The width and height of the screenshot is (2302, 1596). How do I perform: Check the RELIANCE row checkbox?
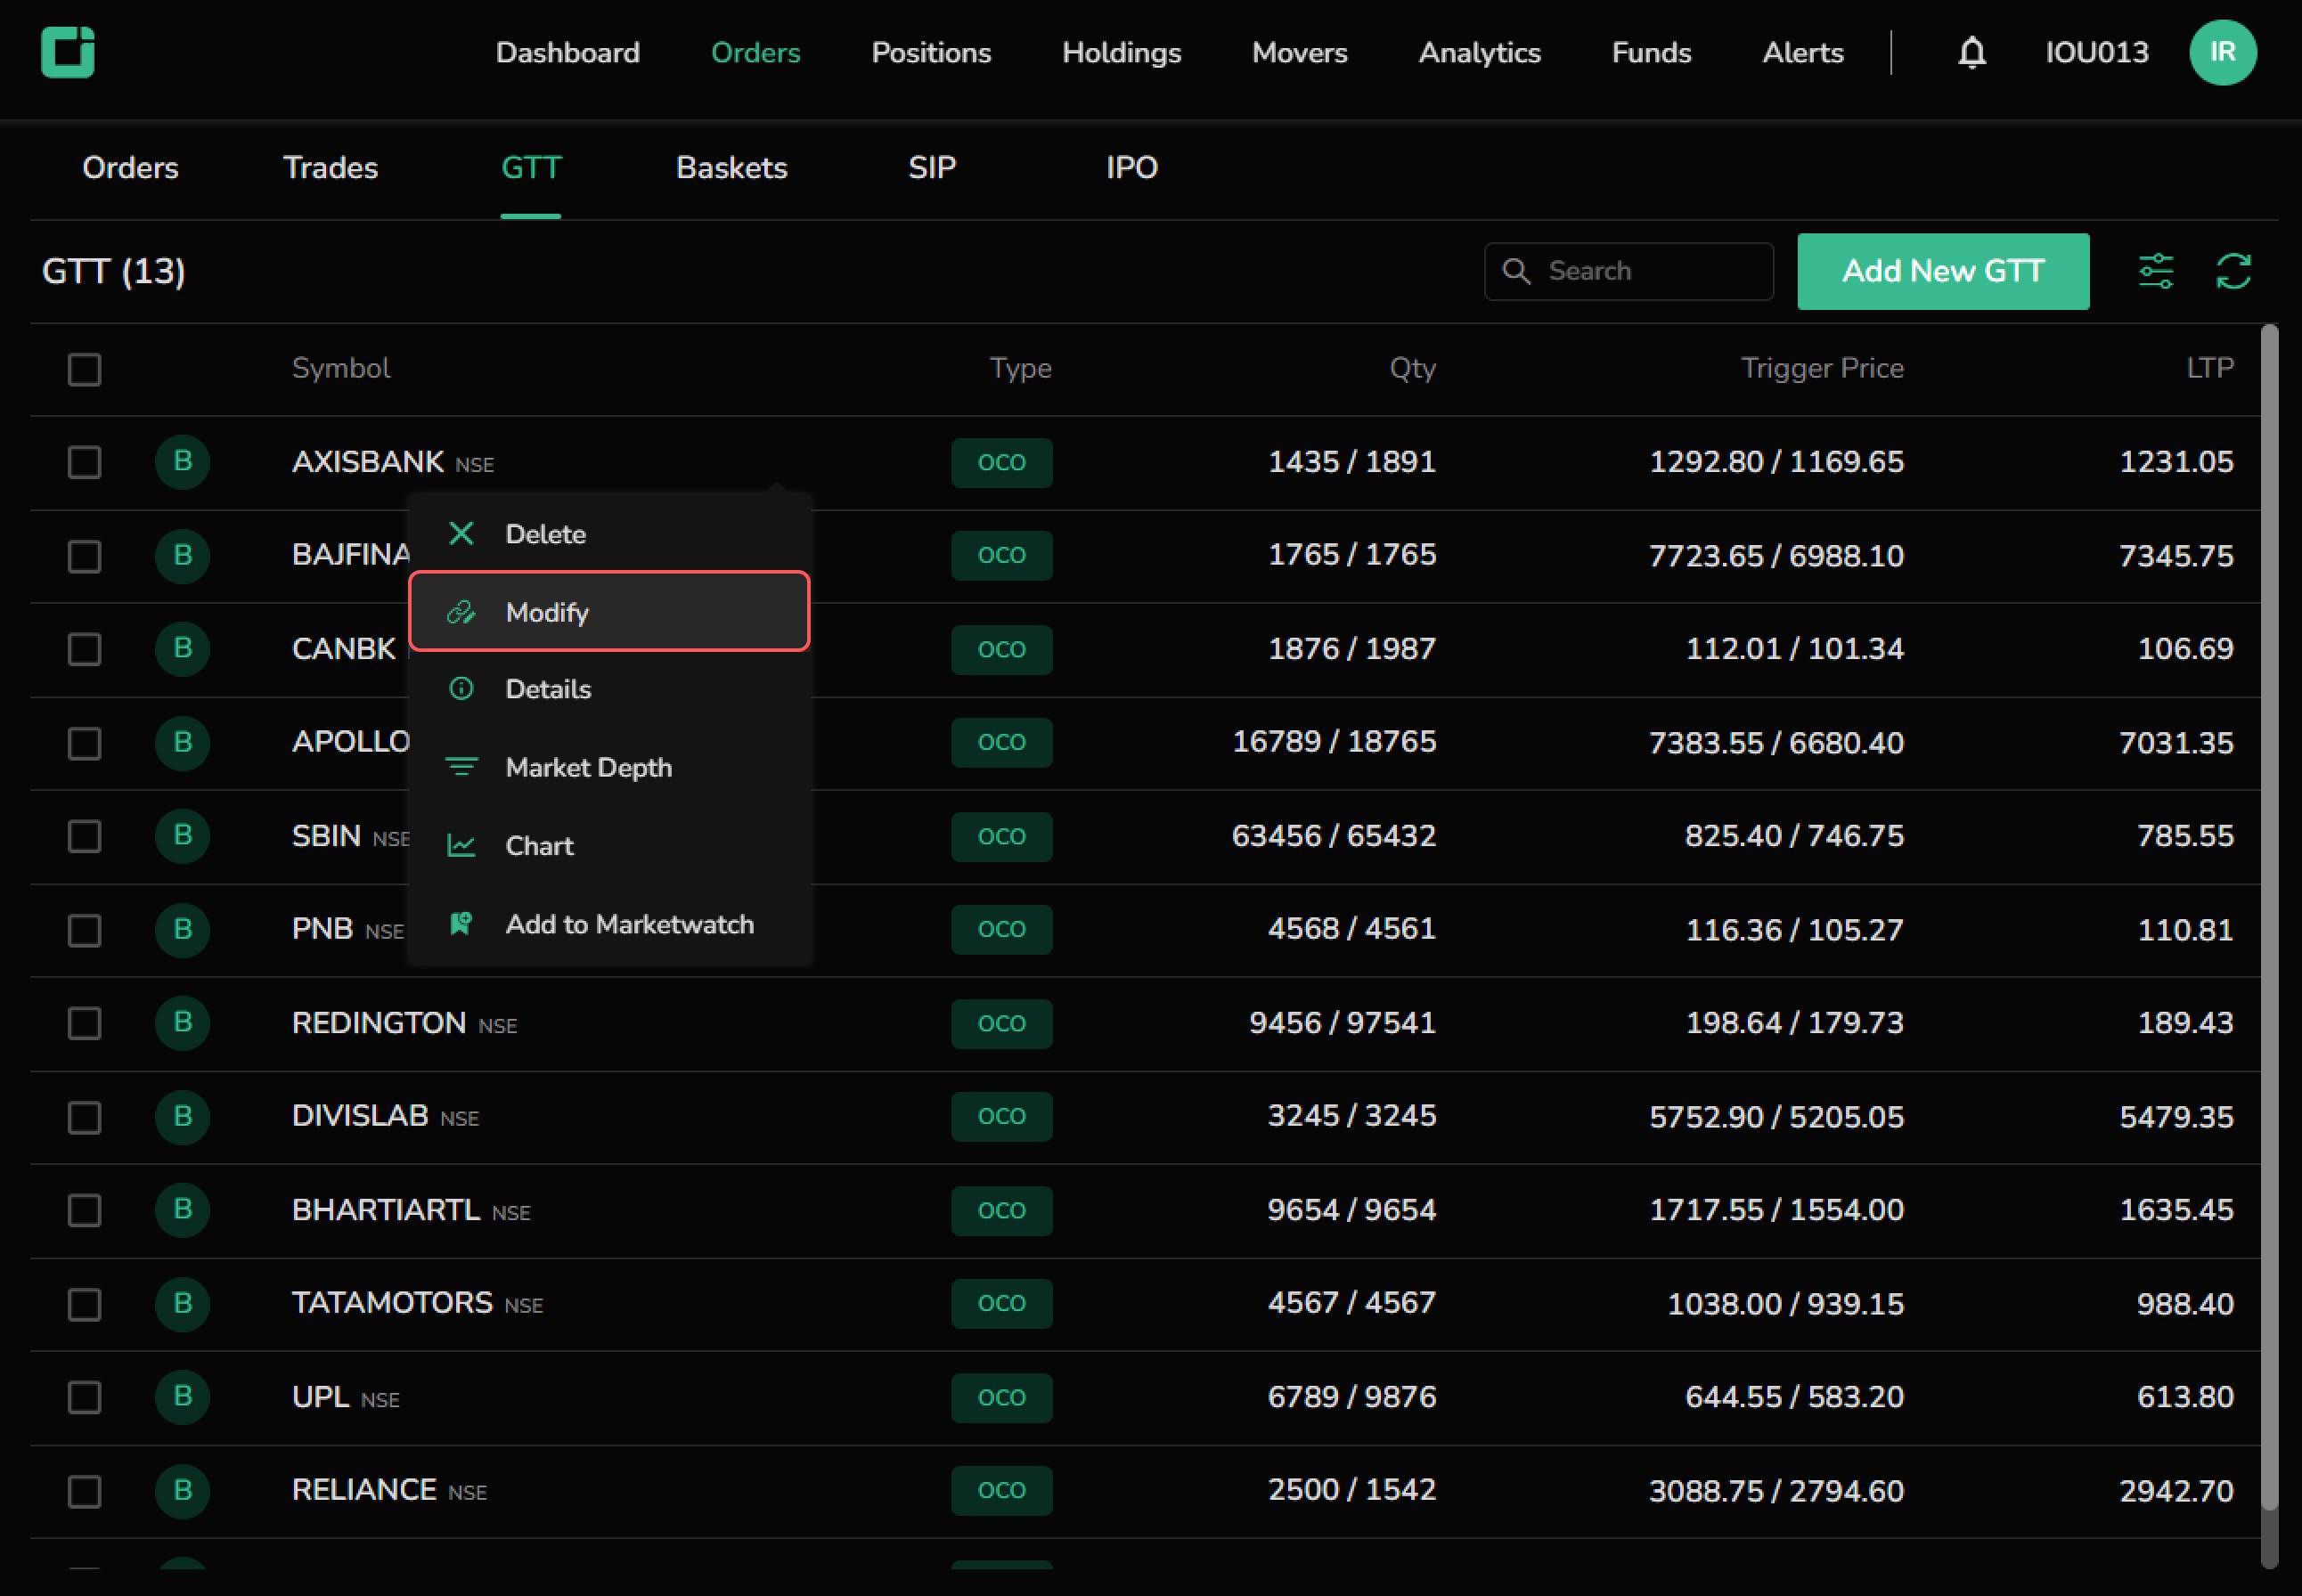coord(84,1491)
